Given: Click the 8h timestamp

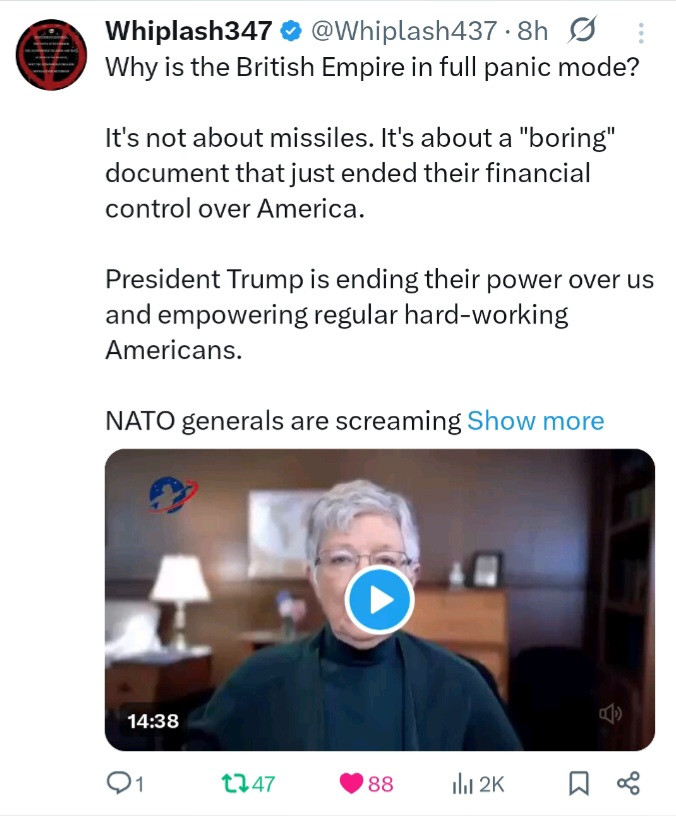Looking at the screenshot, I should tap(533, 32).
